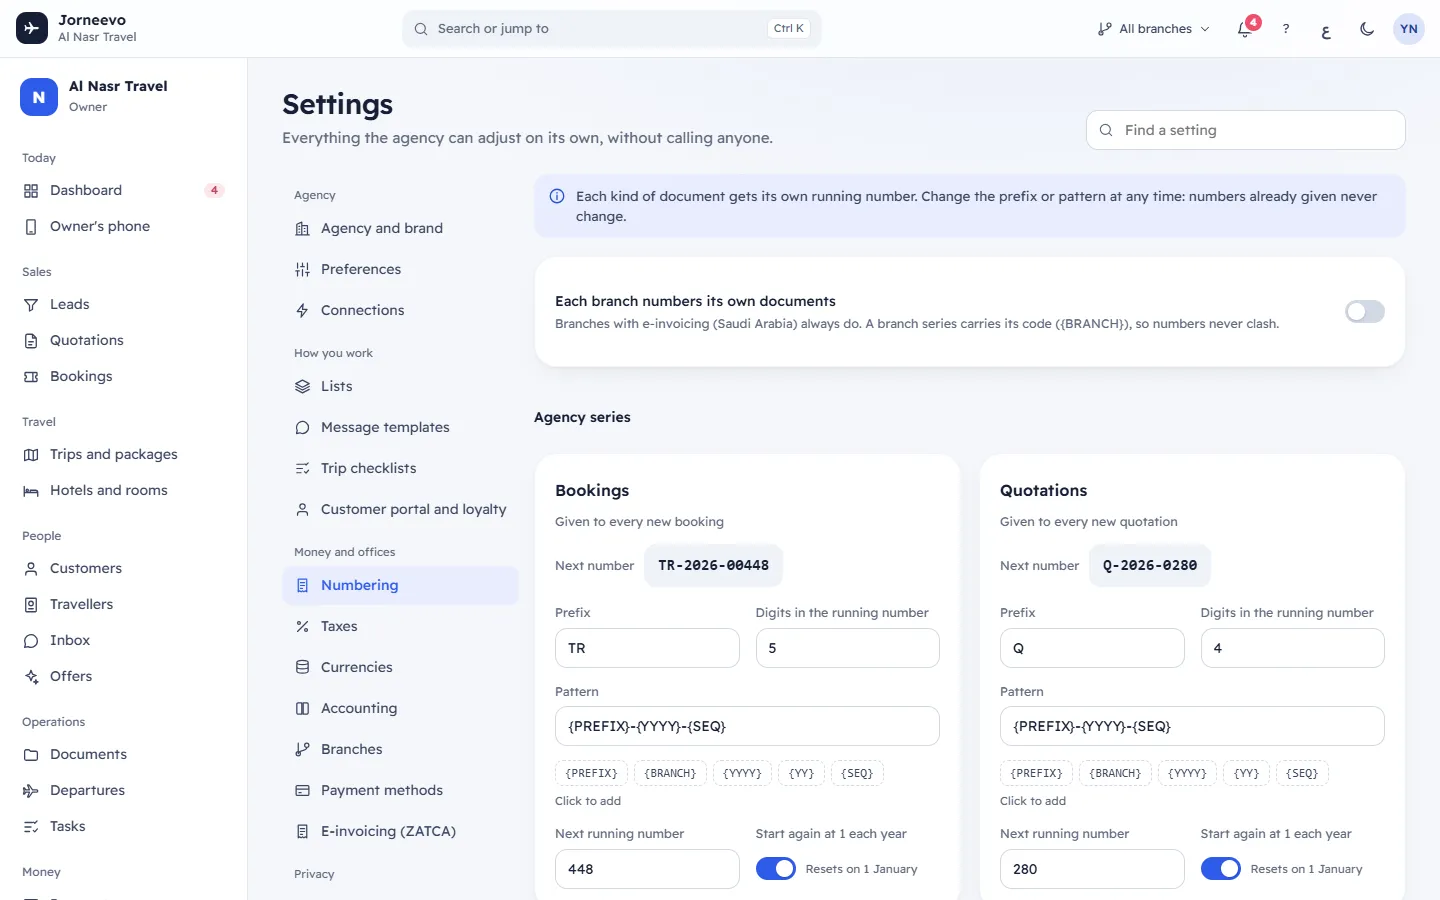Go to Leads in the sidebar
The image size is (1440, 900).
tap(123, 304)
